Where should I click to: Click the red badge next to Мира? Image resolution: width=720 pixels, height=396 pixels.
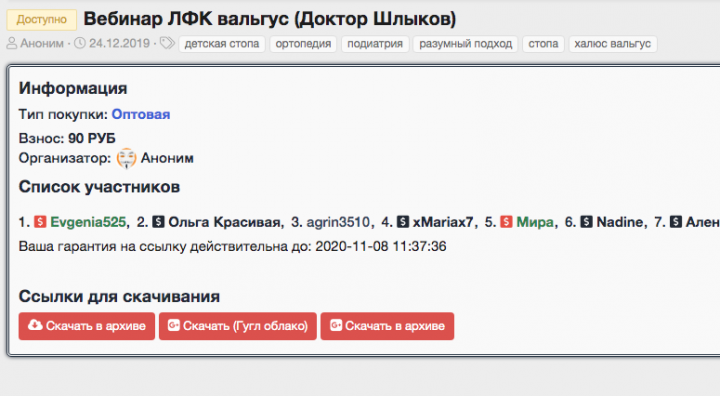point(506,222)
